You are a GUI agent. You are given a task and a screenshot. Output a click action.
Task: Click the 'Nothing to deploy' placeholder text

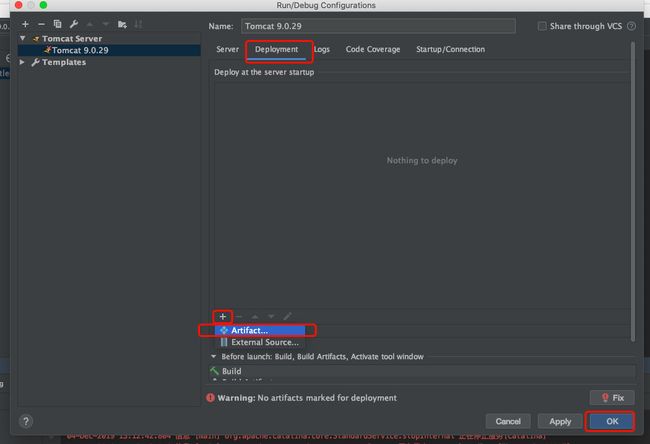[422, 160]
